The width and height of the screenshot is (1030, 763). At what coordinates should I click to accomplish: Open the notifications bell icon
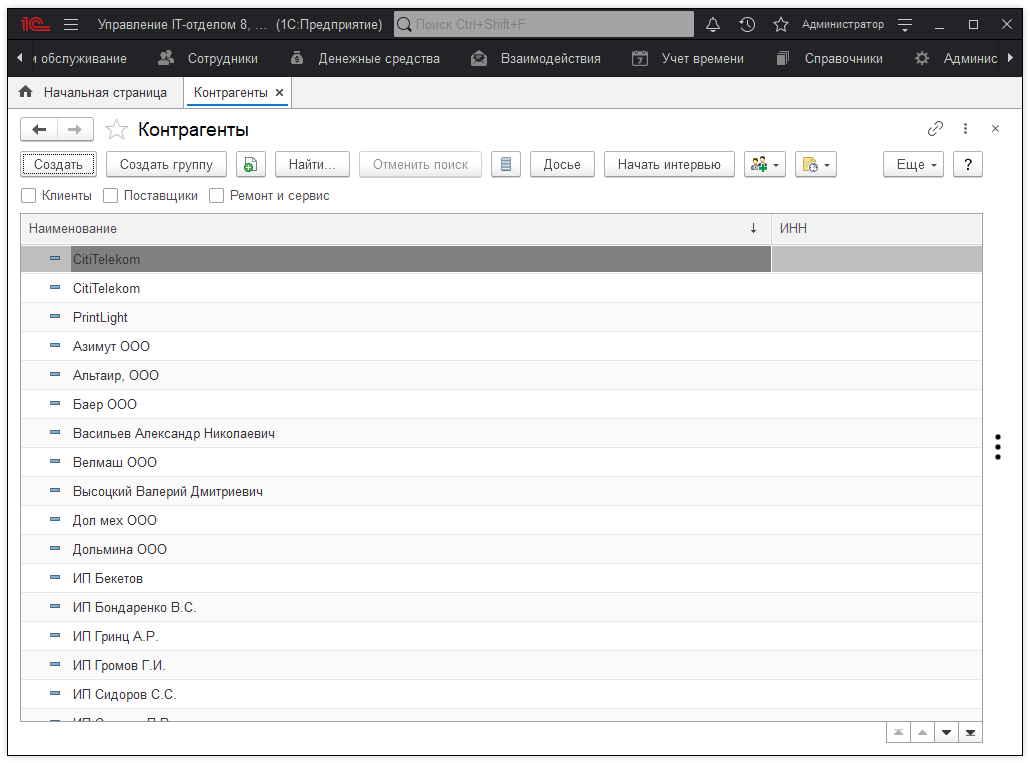(713, 24)
